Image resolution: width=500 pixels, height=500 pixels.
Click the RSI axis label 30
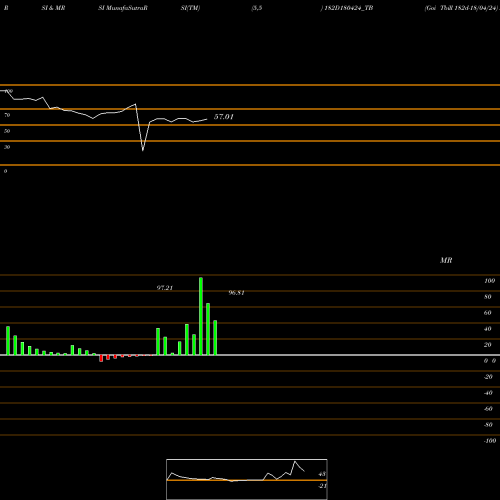7,147
